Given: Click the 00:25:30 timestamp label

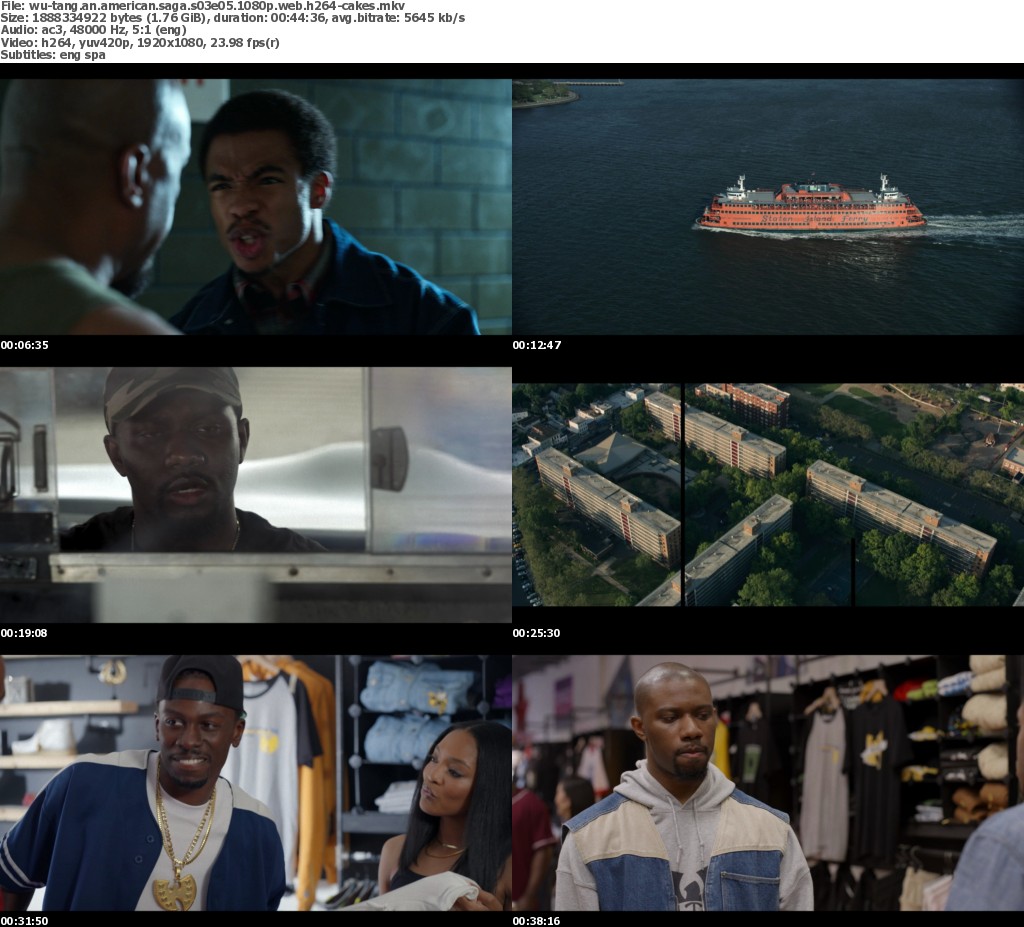Looking at the screenshot, I should pyautogui.click(x=537, y=633).
